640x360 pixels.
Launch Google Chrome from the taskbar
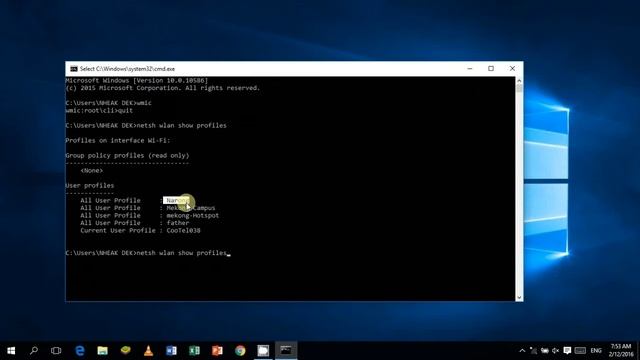pyautogui.click(x=240, y=350)
